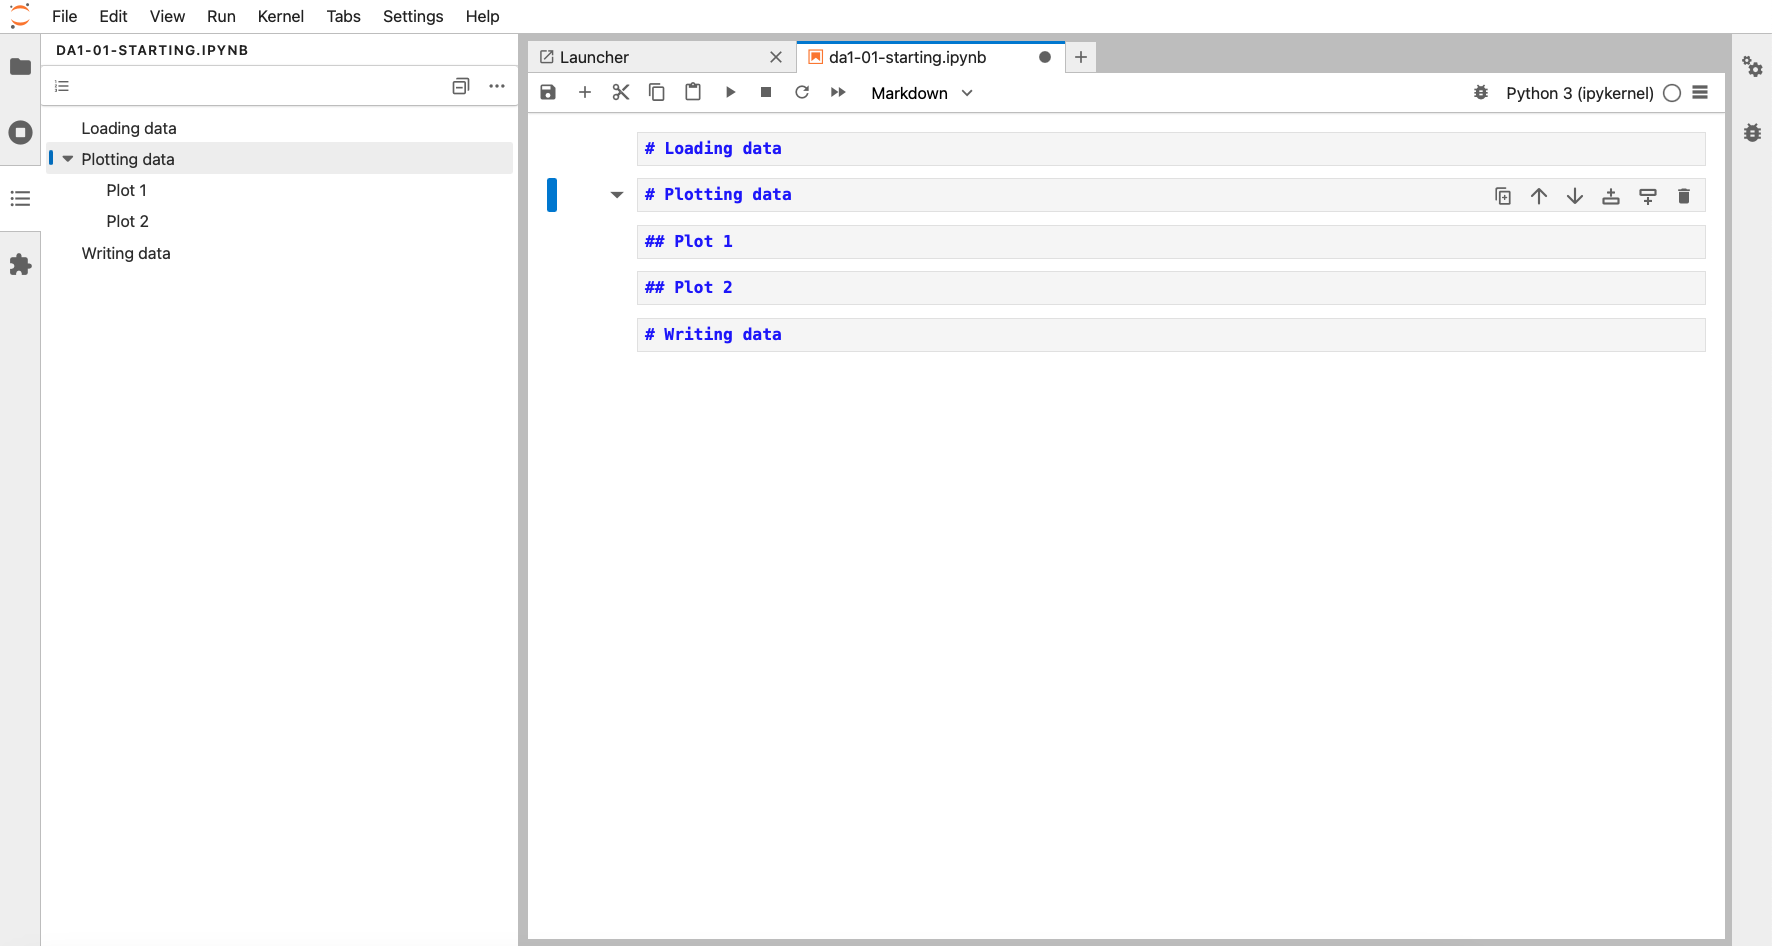Open the File menu
The width and height of the screenshot is (1772, 946).
click(65, 16)
